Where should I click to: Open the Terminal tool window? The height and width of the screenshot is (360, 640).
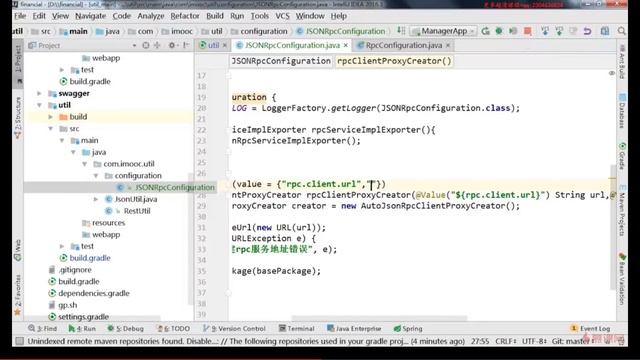296,329
